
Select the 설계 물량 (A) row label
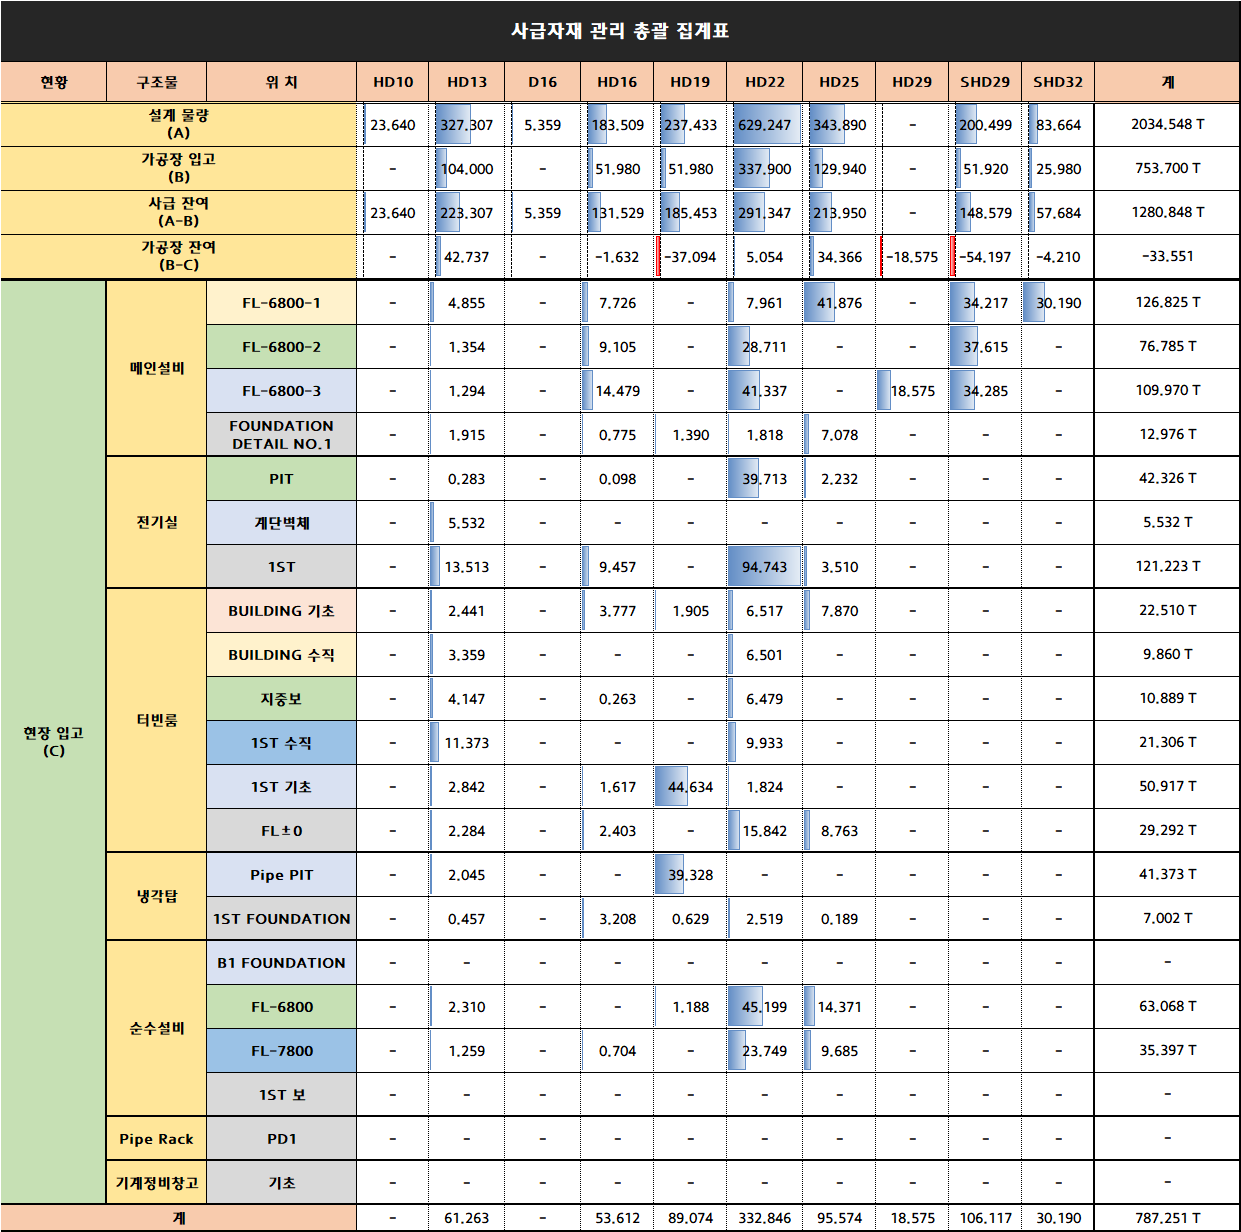179,124
